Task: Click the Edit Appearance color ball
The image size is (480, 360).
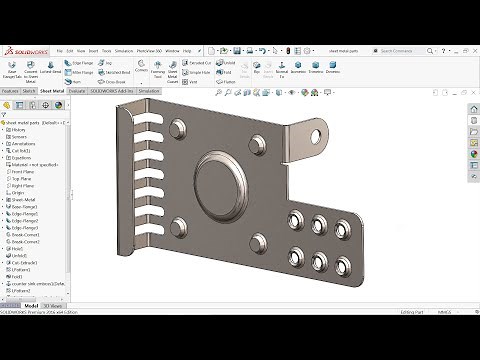Action: tap(304, 93)
